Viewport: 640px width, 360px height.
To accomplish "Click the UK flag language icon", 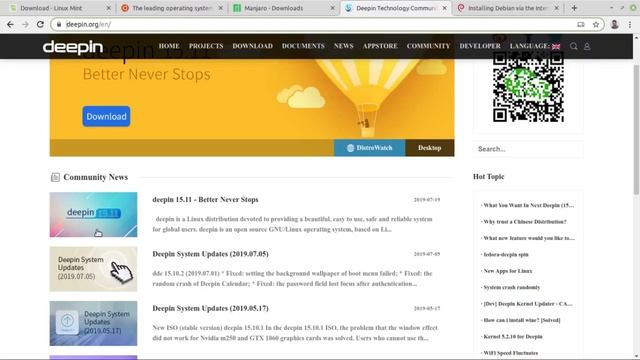I will point(556,47).
